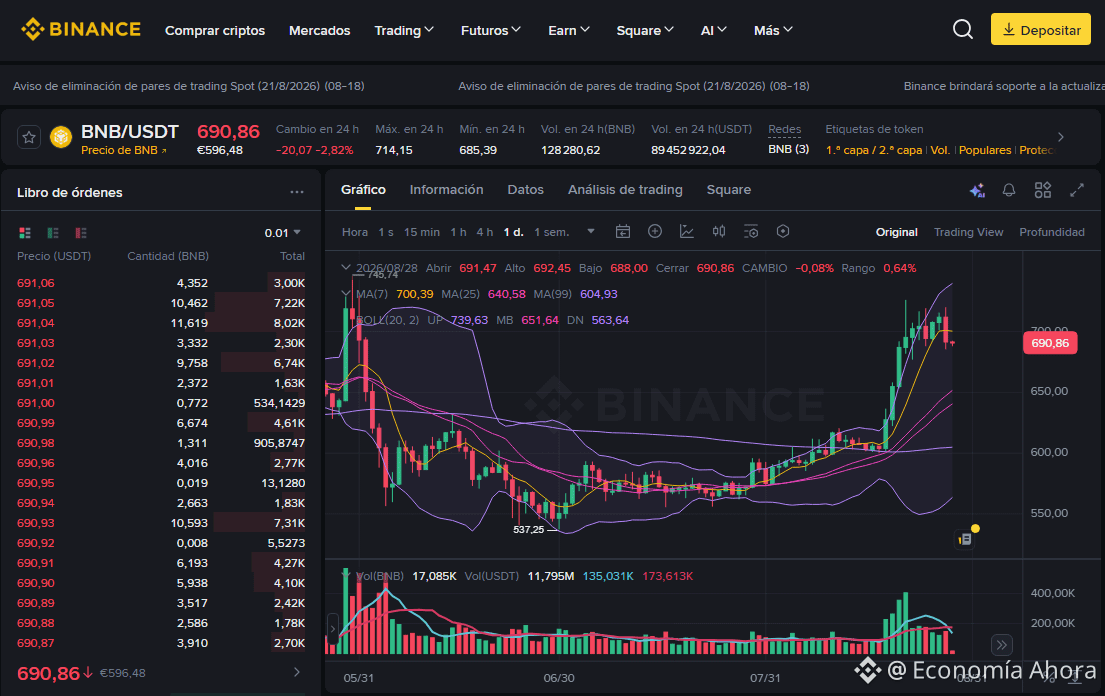Go to Comprar criptos

(x=215, y=30)
